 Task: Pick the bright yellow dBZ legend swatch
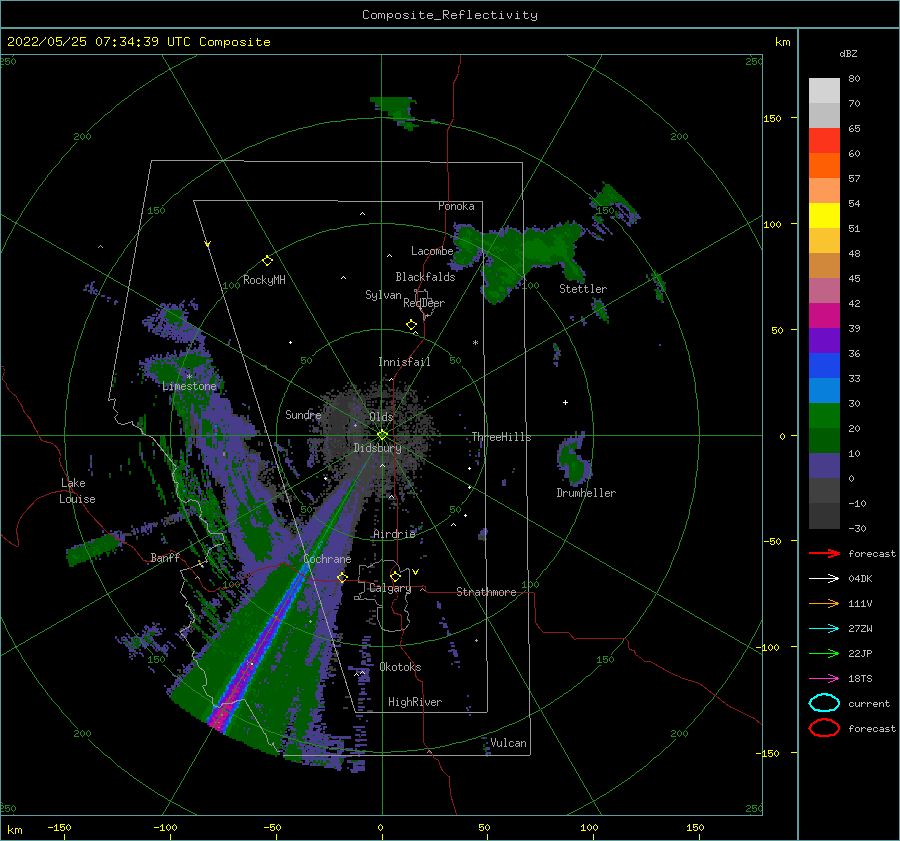pyautogui.click(x=824, y=216)
